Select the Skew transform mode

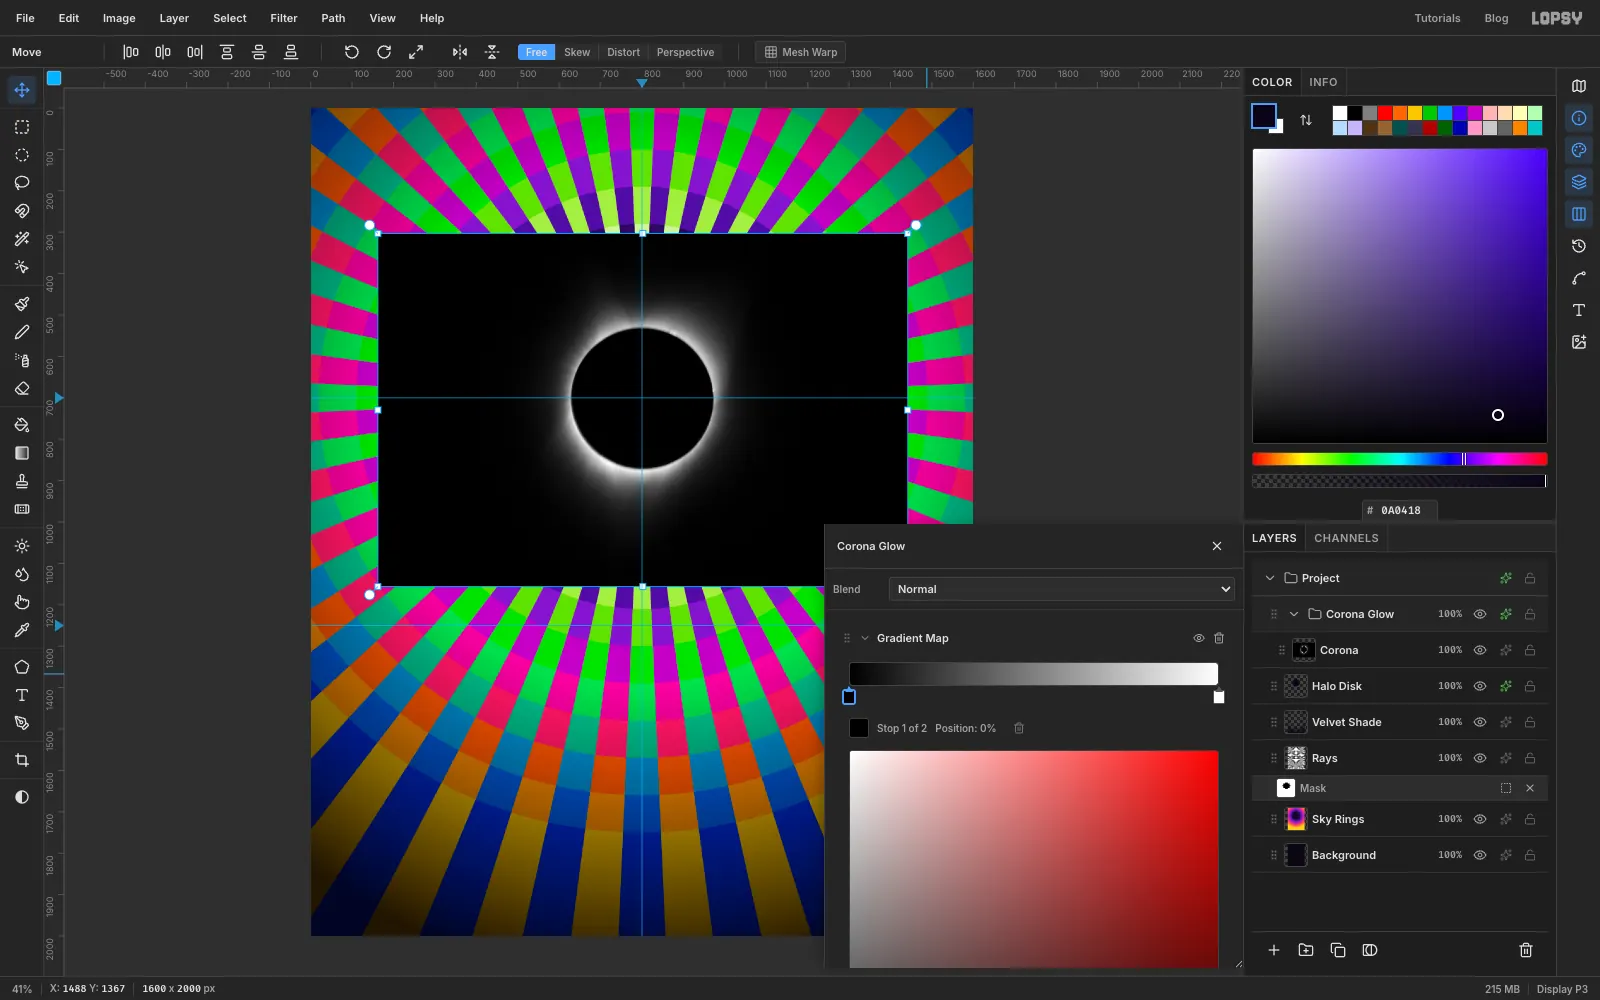(577, 52)
